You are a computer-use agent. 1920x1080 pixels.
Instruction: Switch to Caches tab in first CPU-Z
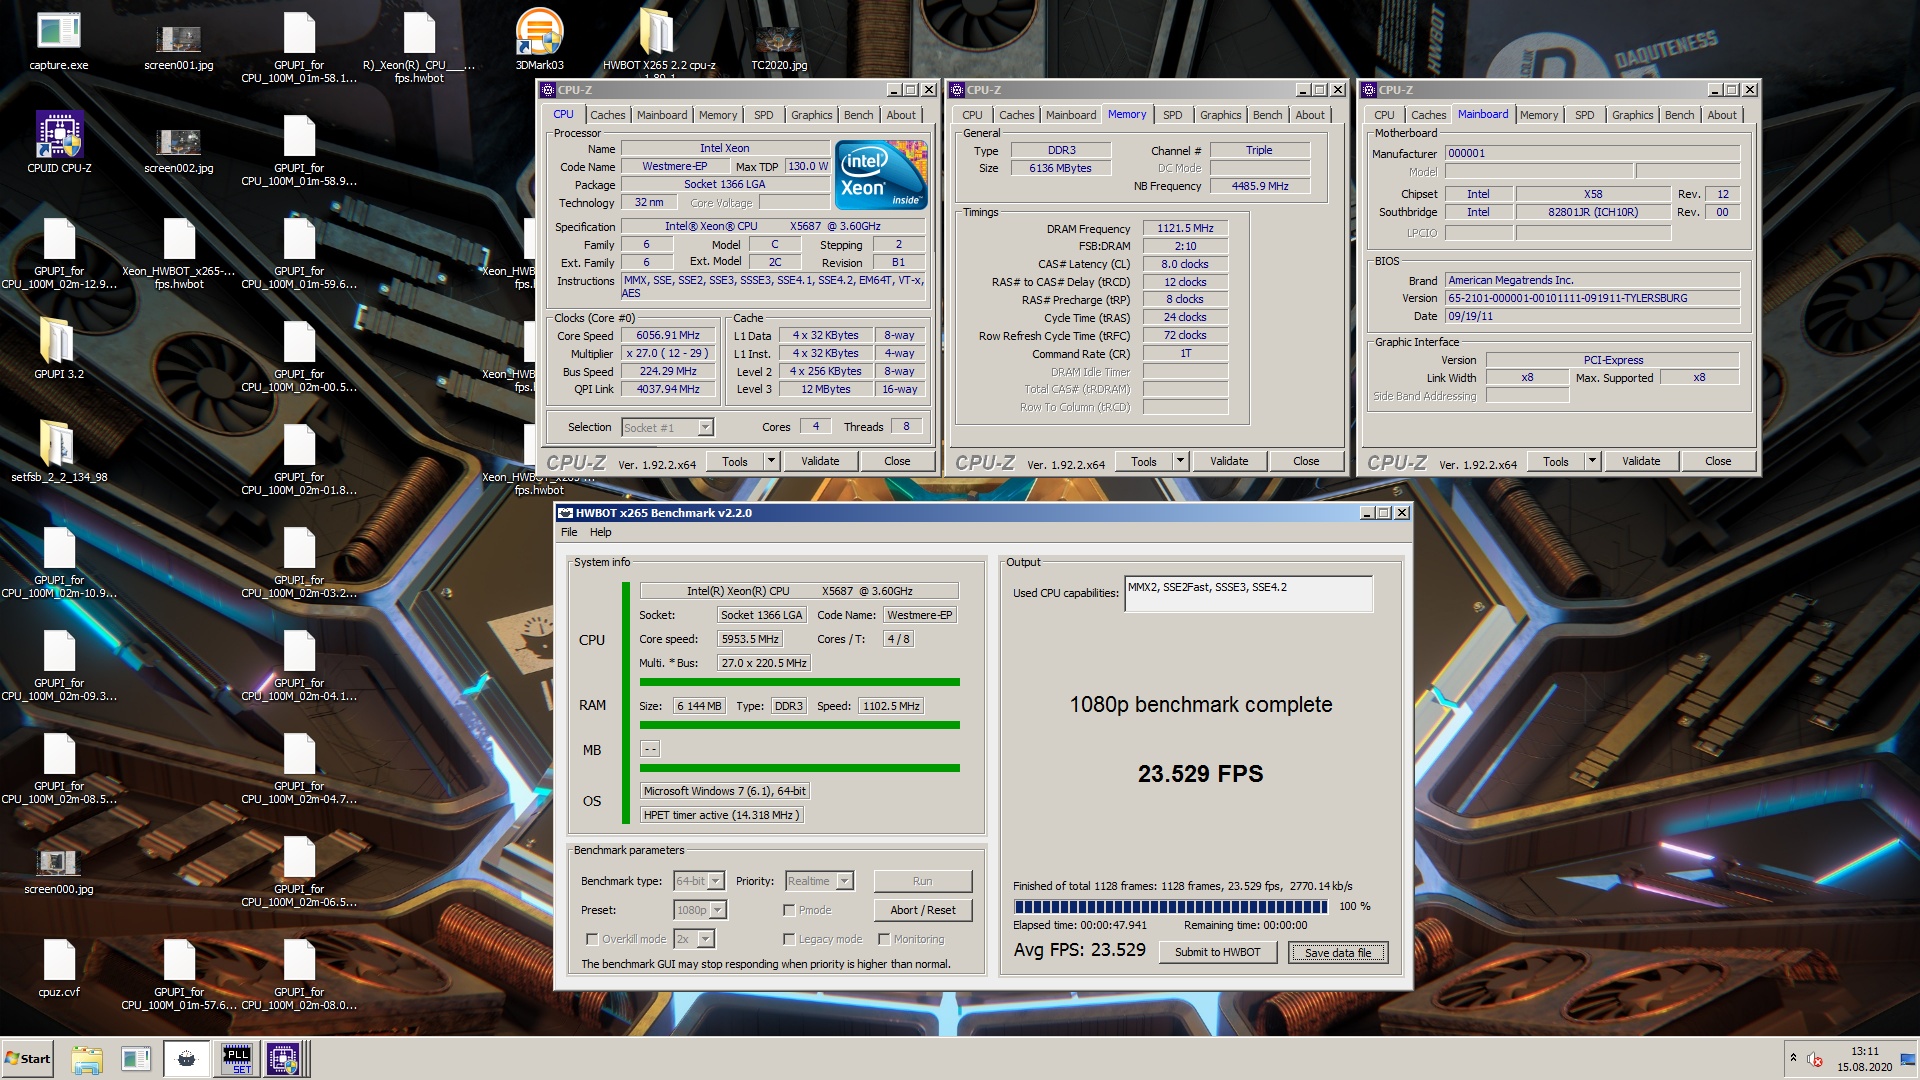pos(607,115)
